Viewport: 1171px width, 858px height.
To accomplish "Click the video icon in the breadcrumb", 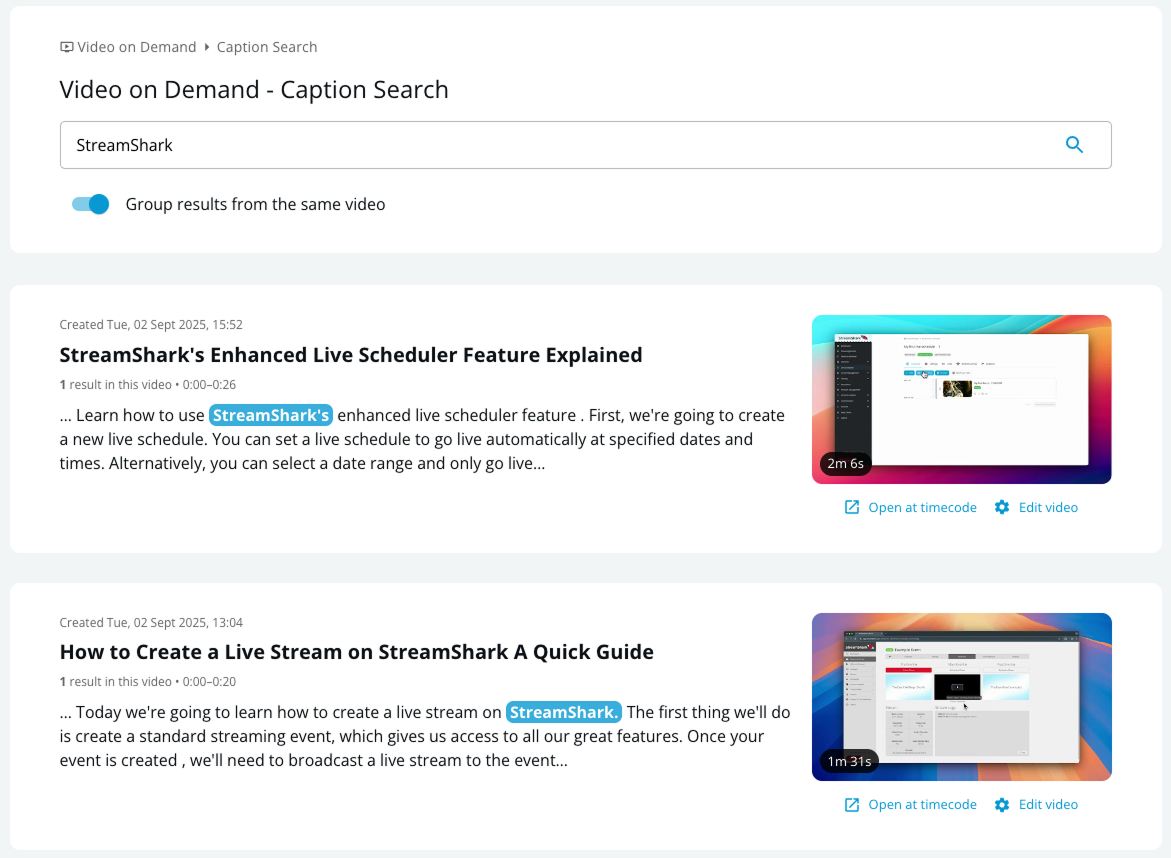I will 67,47.
